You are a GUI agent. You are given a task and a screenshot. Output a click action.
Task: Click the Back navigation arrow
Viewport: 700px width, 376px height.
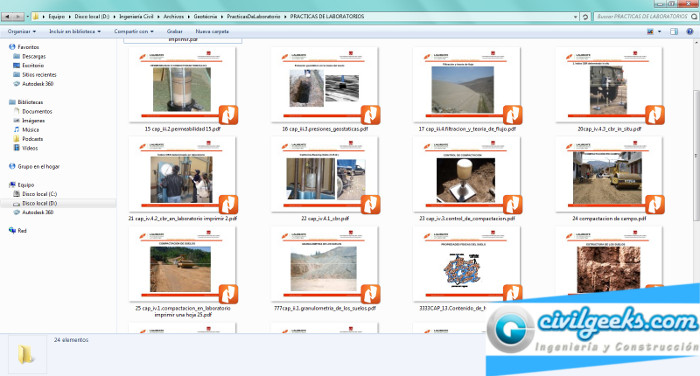[x=8, y=17]
